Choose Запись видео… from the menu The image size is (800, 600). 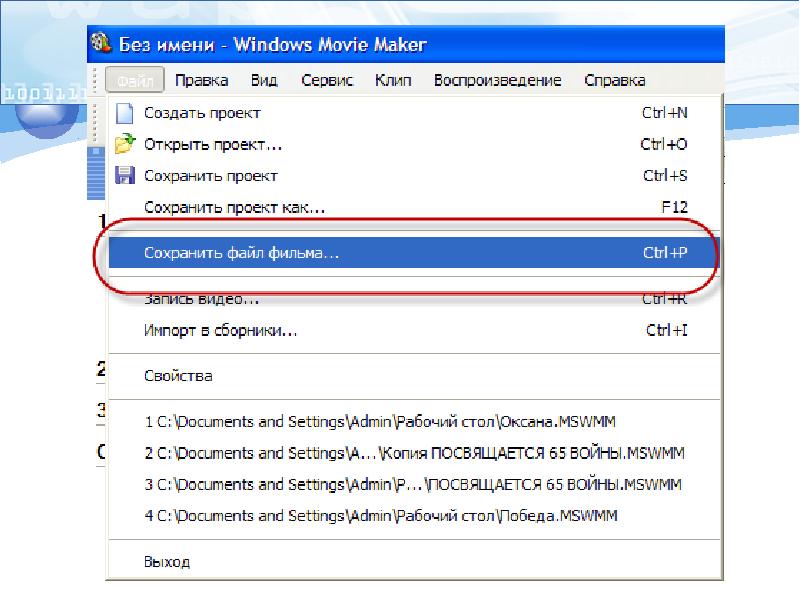202,299
